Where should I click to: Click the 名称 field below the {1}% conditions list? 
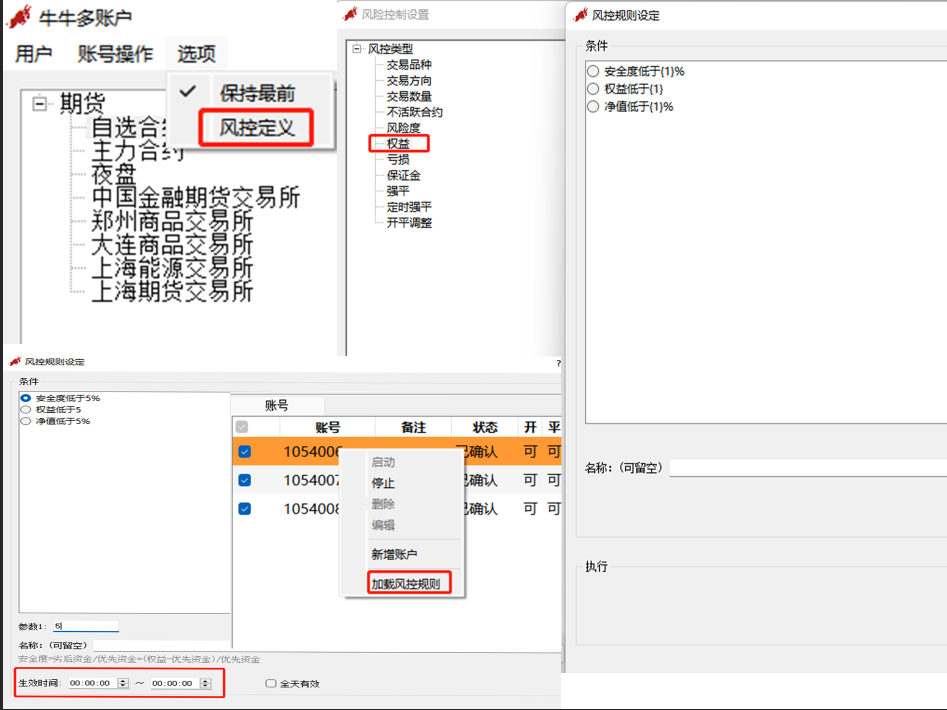(x=808, y=468)
